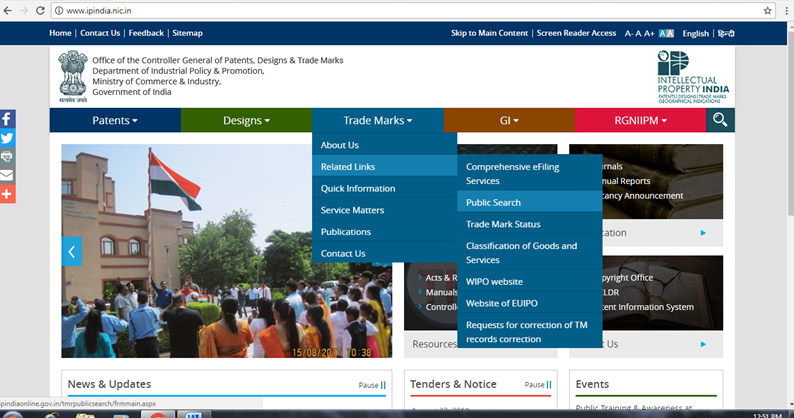The width and height of the screenshot is (794, 418).
Task: Open Chrome browser menu three dots
Action: click(786, 11)
